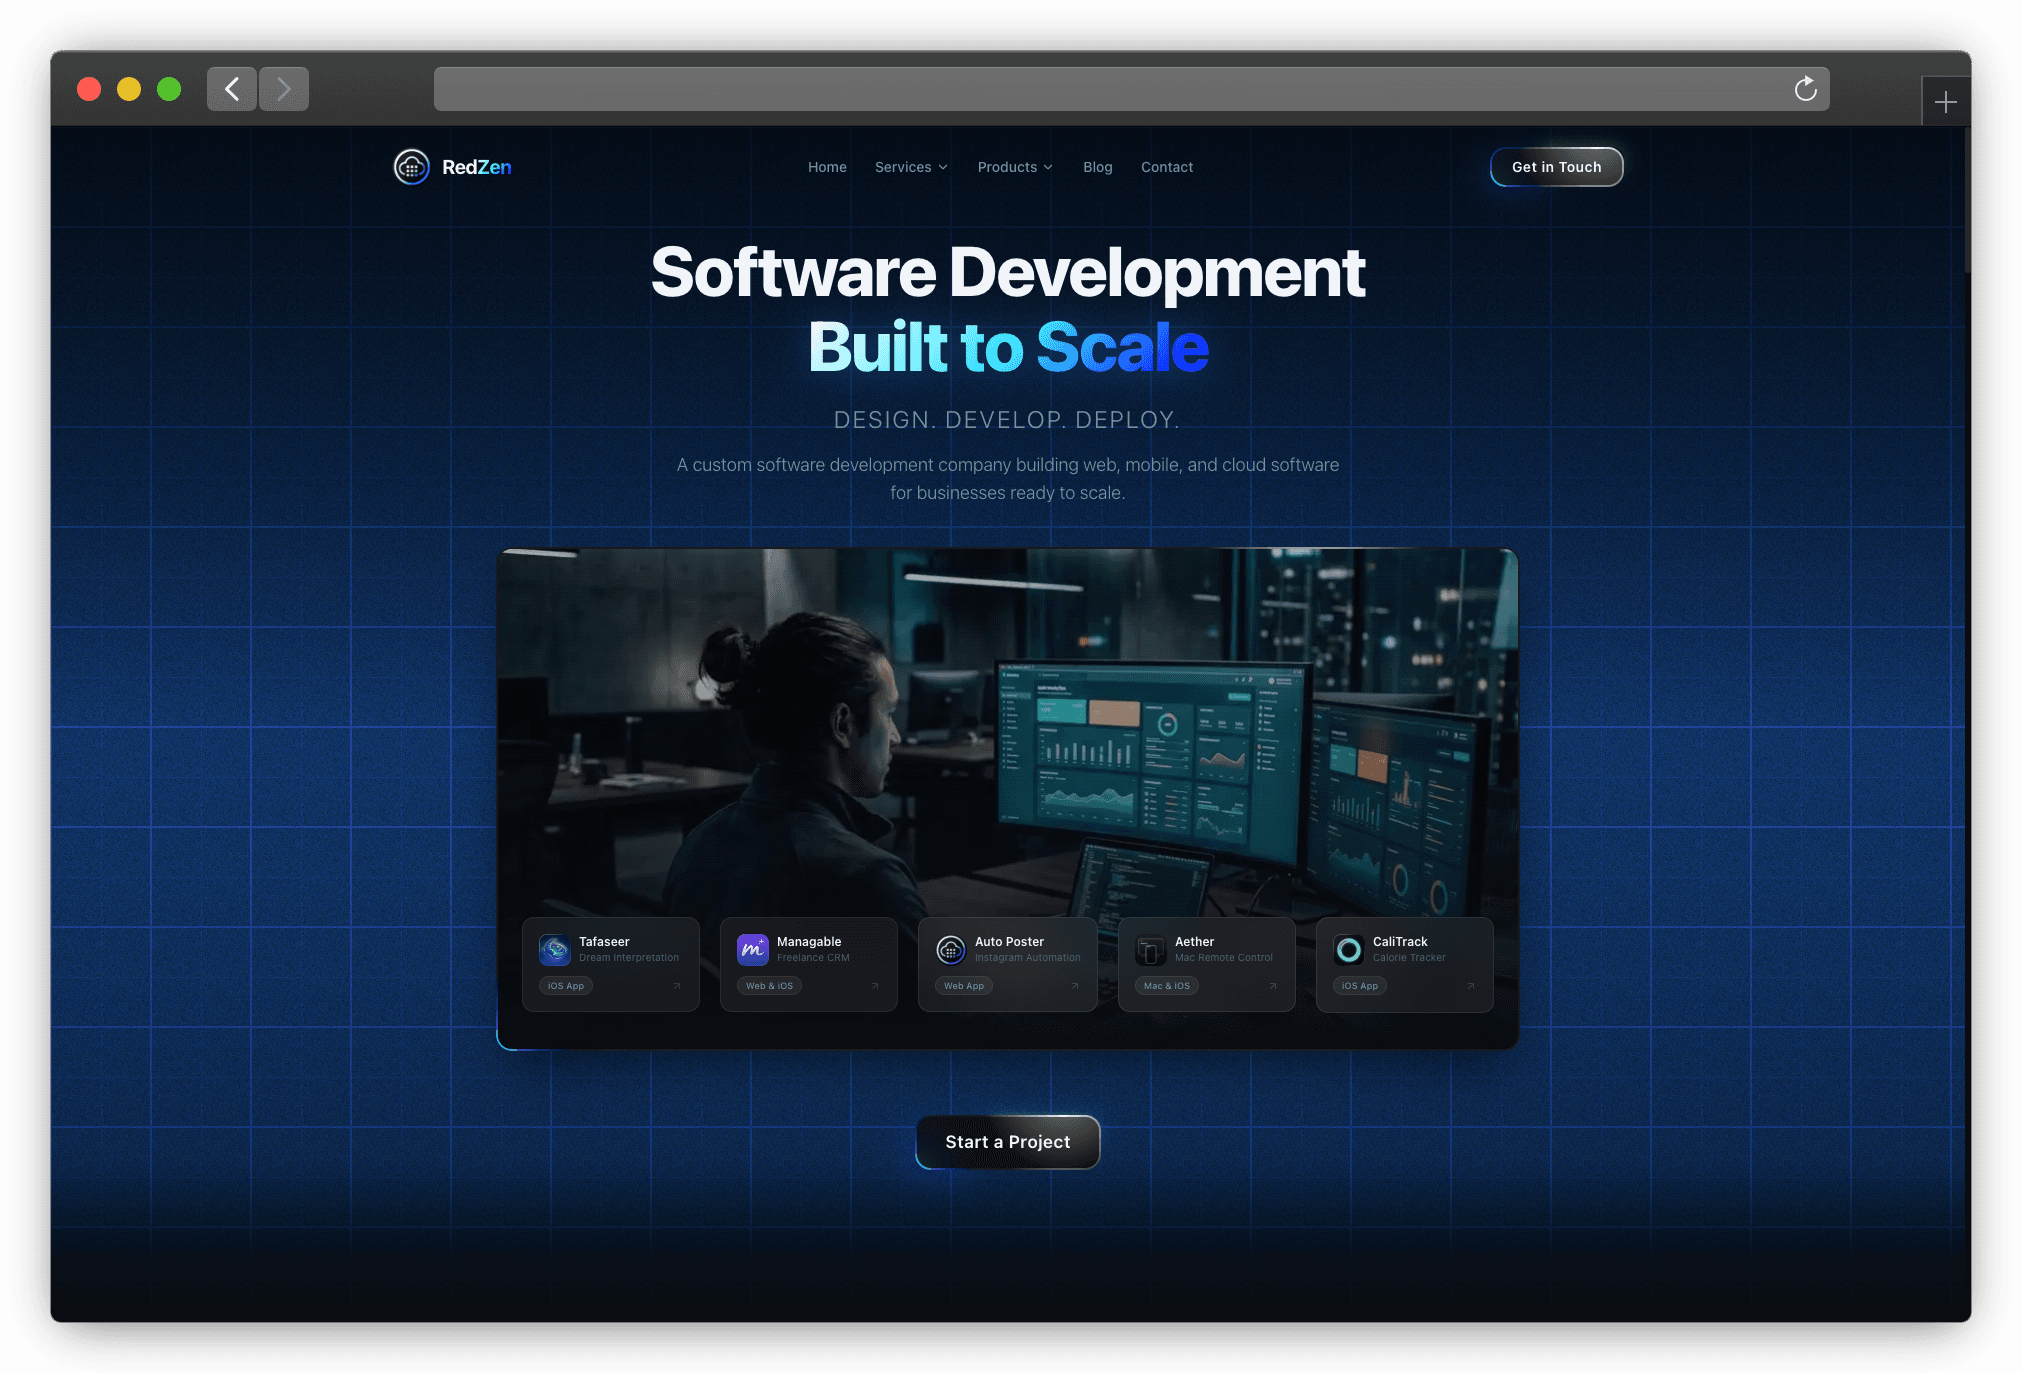Click the Get in Touch button
The width and height of the screenshot is (2022, 1373).
[1556, 167]
